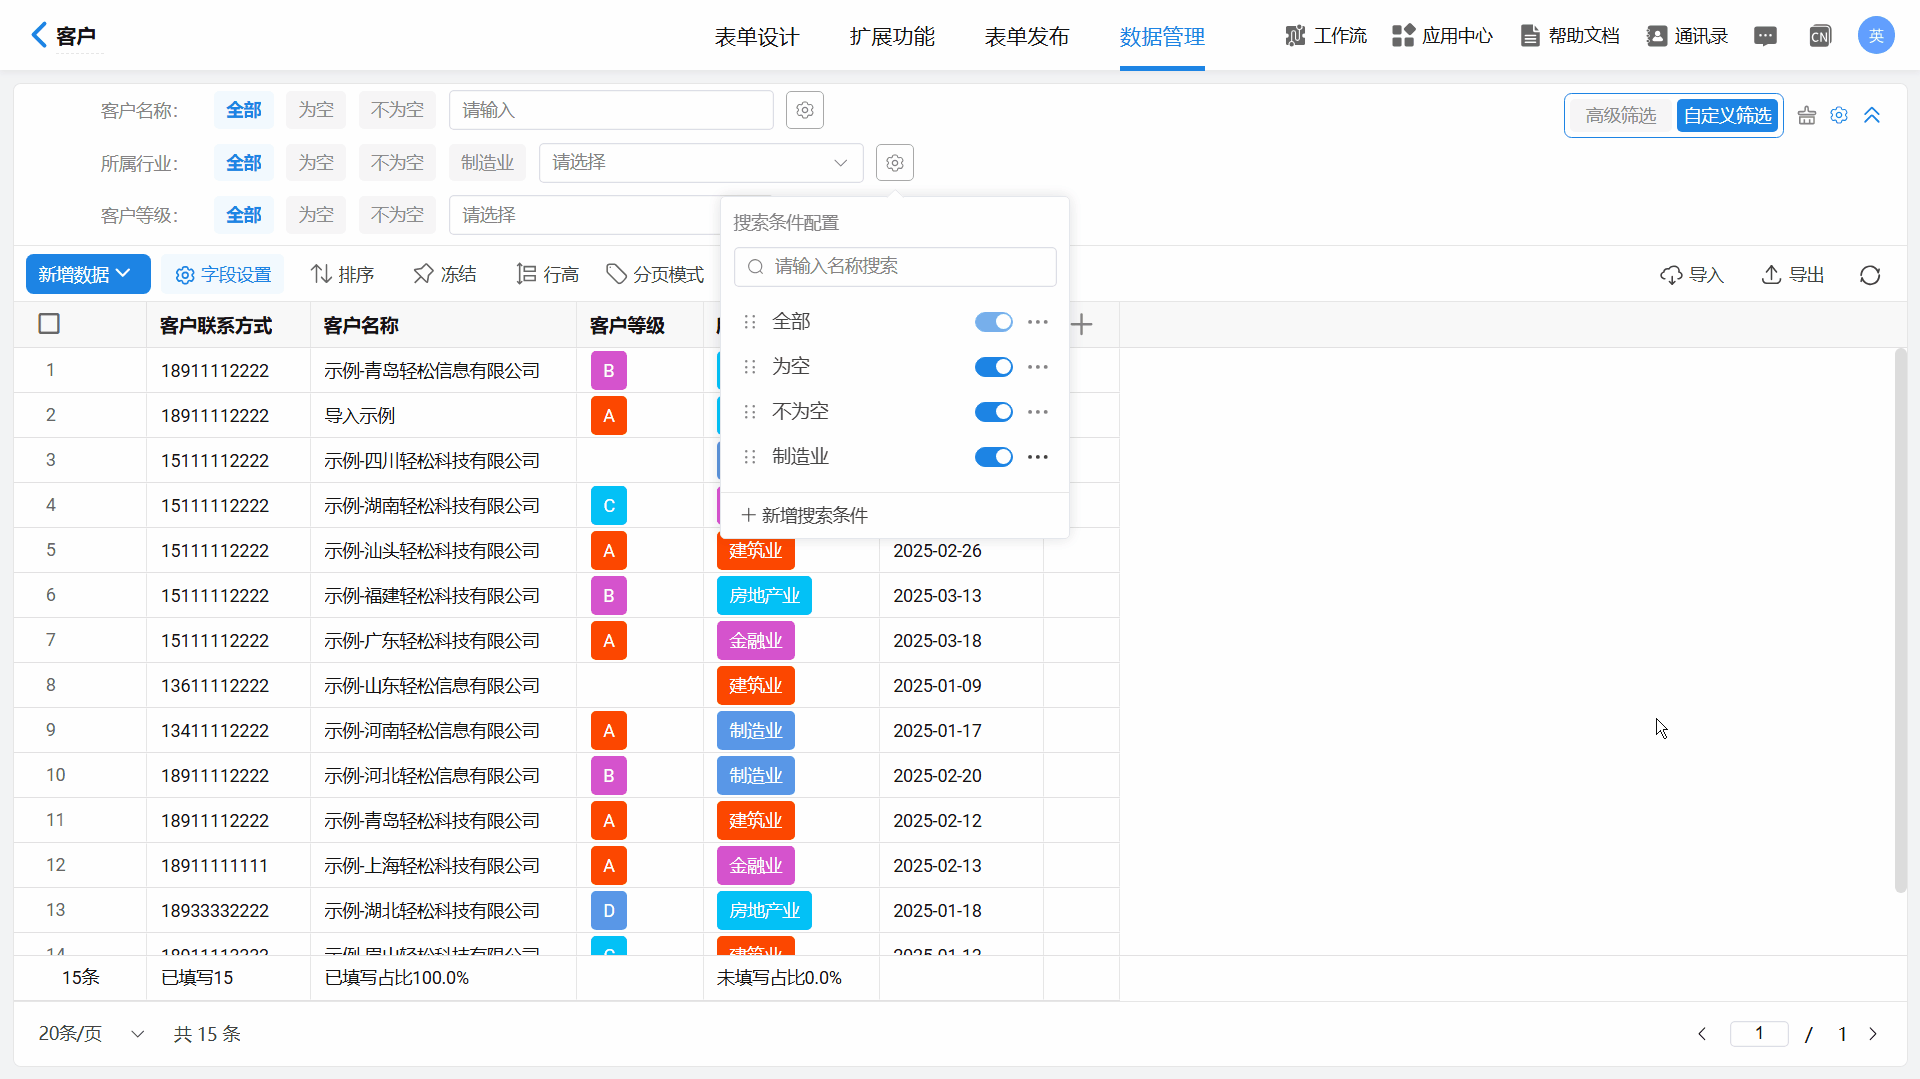Expand the 所属行业 请选择 dropdown
Viewport: 1920px width, 1079px height.
[700, 163]
